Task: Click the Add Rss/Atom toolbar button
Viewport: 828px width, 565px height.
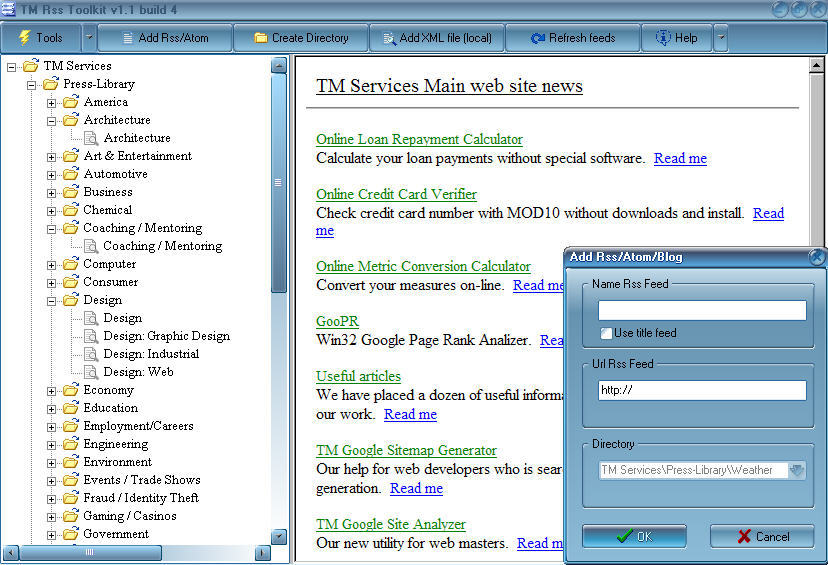Action: tap(165, 38)
